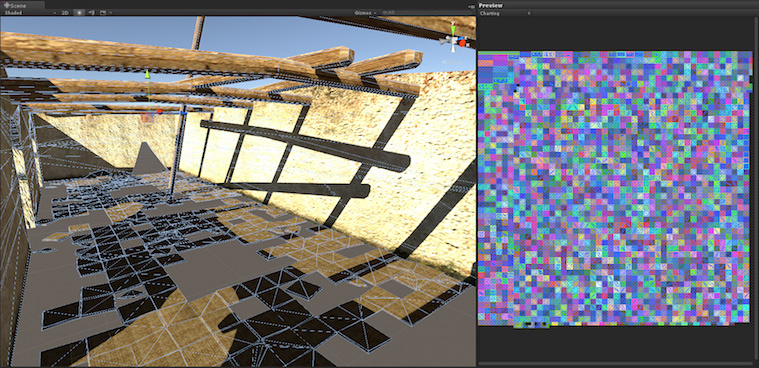Toggle scene lighting sun icon
This screenshot has height=368, width=759.
pos(79,13)
